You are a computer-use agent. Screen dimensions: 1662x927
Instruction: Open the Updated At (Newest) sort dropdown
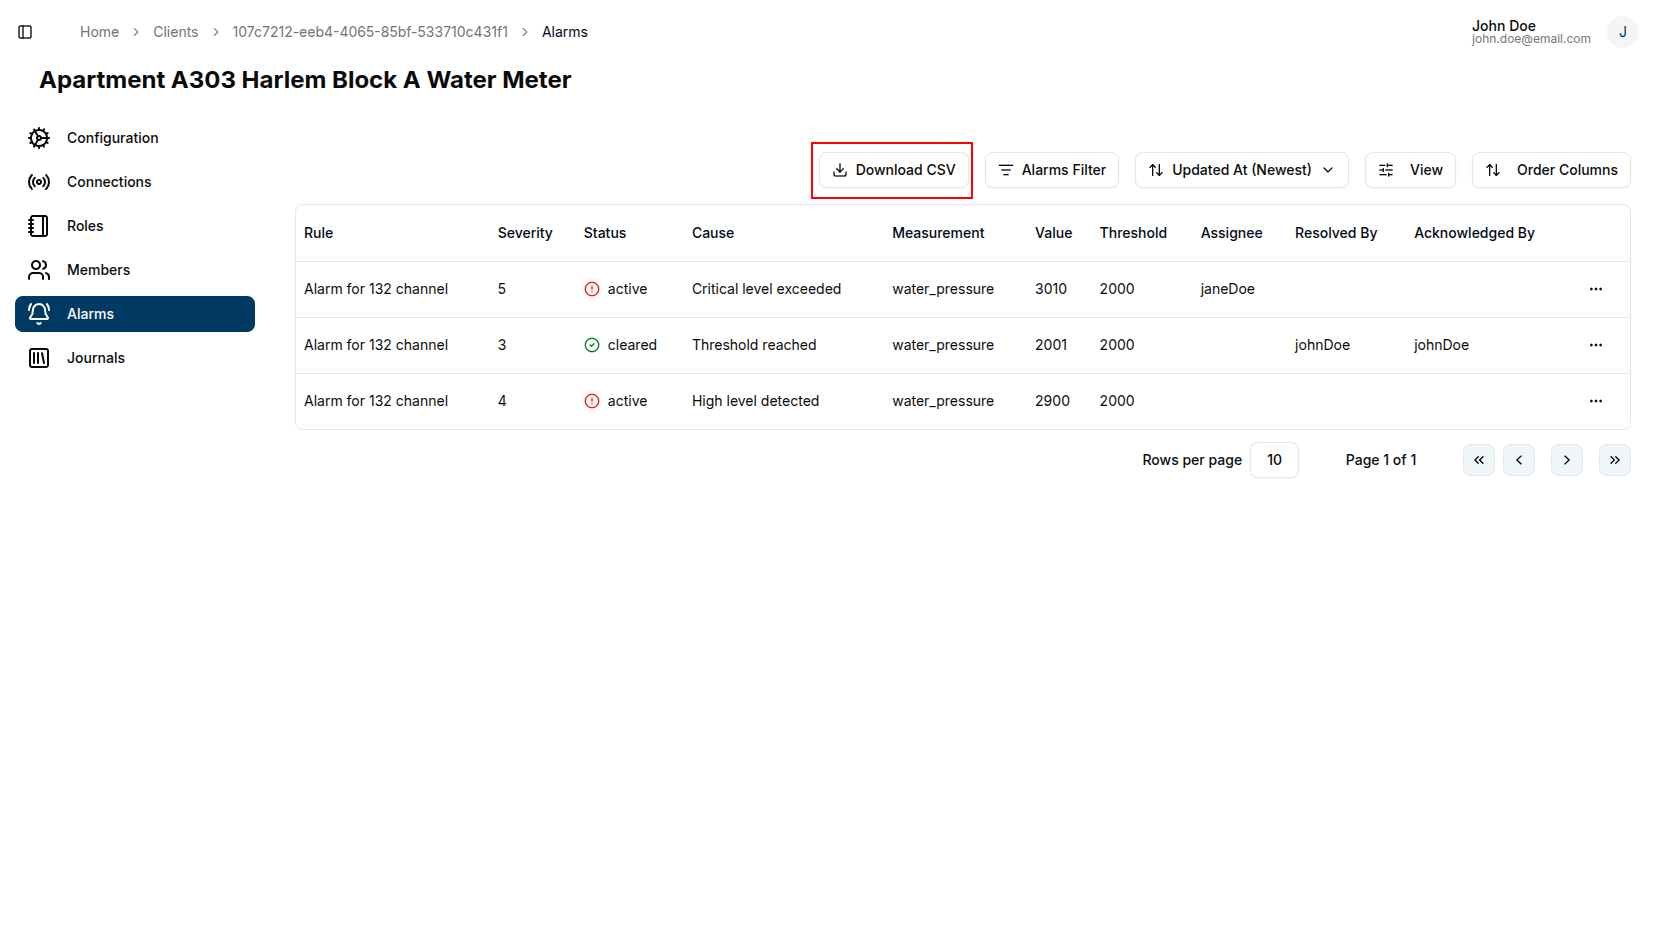tap(1241, 170)
